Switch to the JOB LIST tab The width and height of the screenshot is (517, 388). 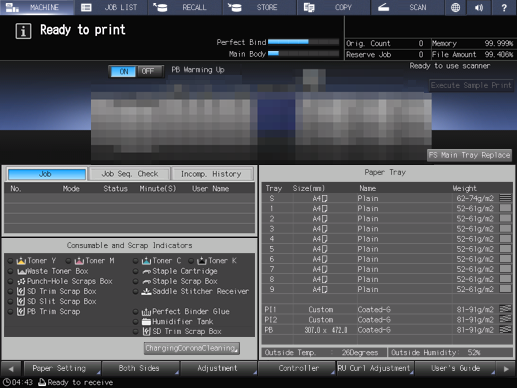pos(111,7)
